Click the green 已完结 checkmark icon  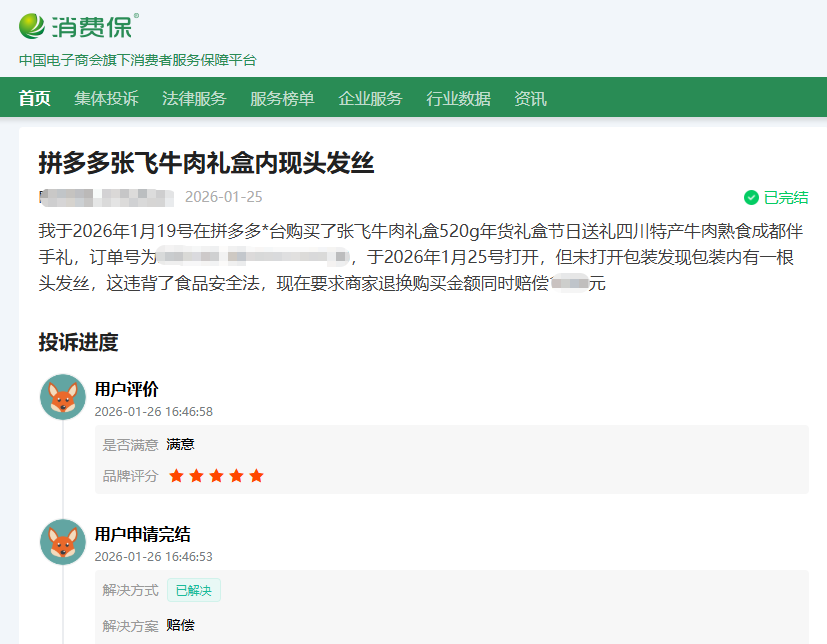coord(751,198)
